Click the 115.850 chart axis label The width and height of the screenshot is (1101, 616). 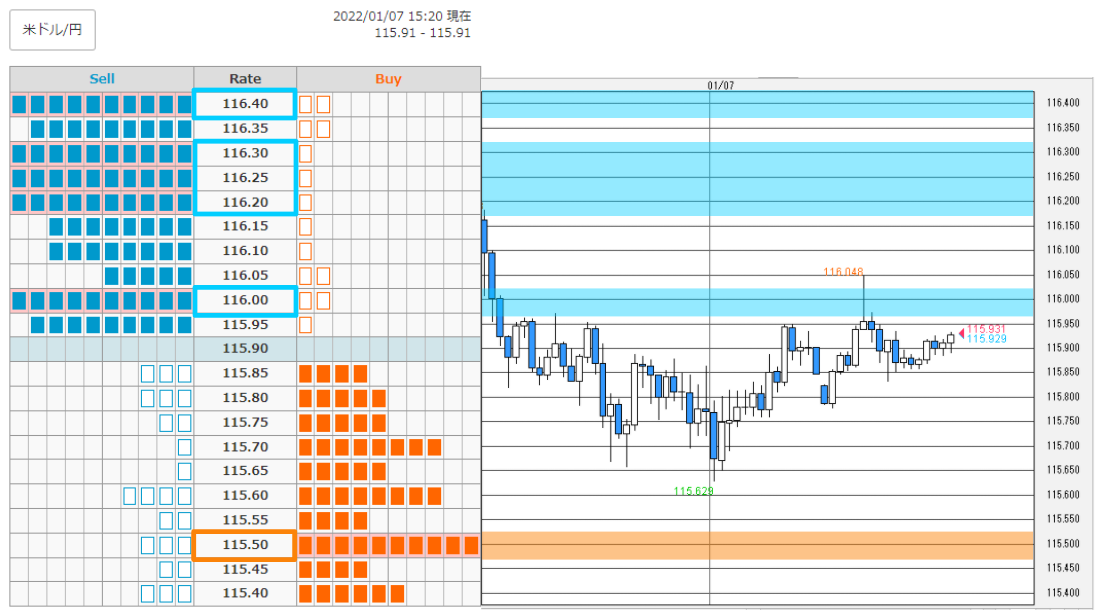1063,372
